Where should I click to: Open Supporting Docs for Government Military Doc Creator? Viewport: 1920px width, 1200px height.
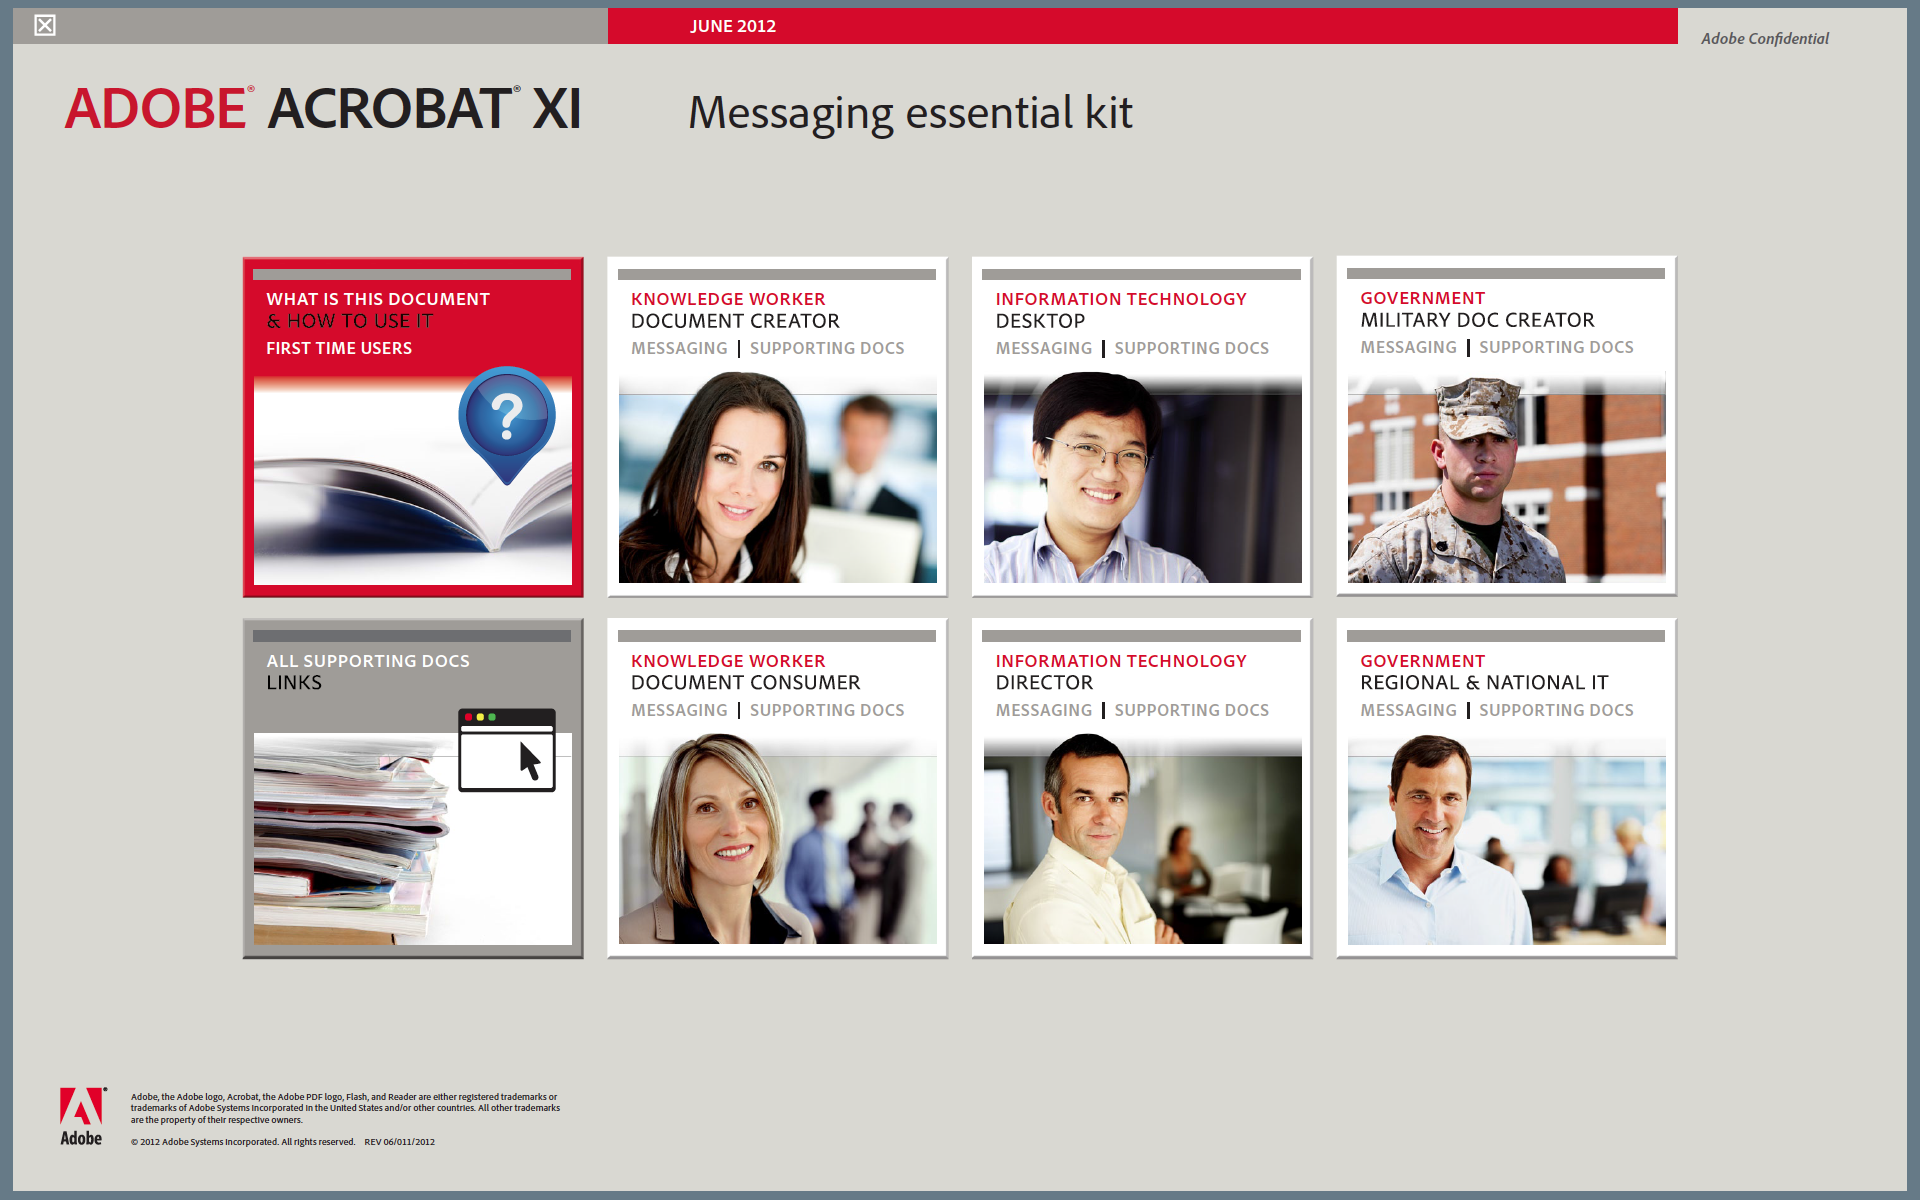pos(1556,347)
